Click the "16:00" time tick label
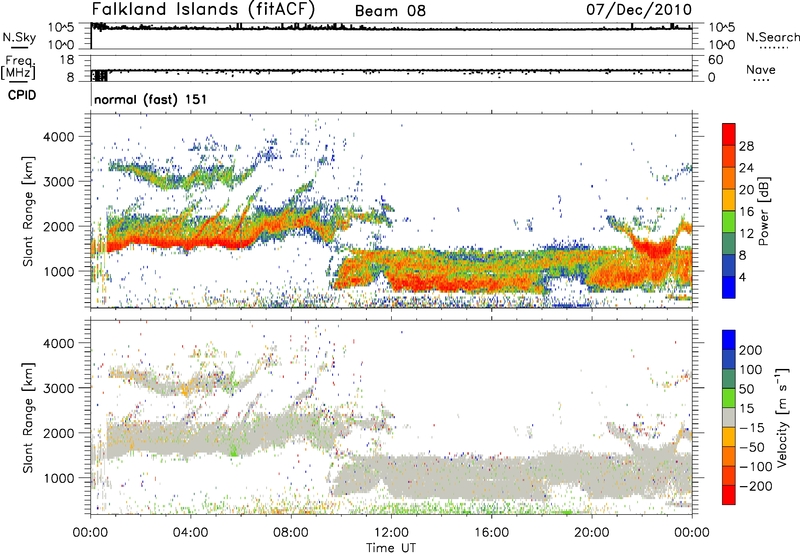The image size is (800, 554). pos(491,533)
